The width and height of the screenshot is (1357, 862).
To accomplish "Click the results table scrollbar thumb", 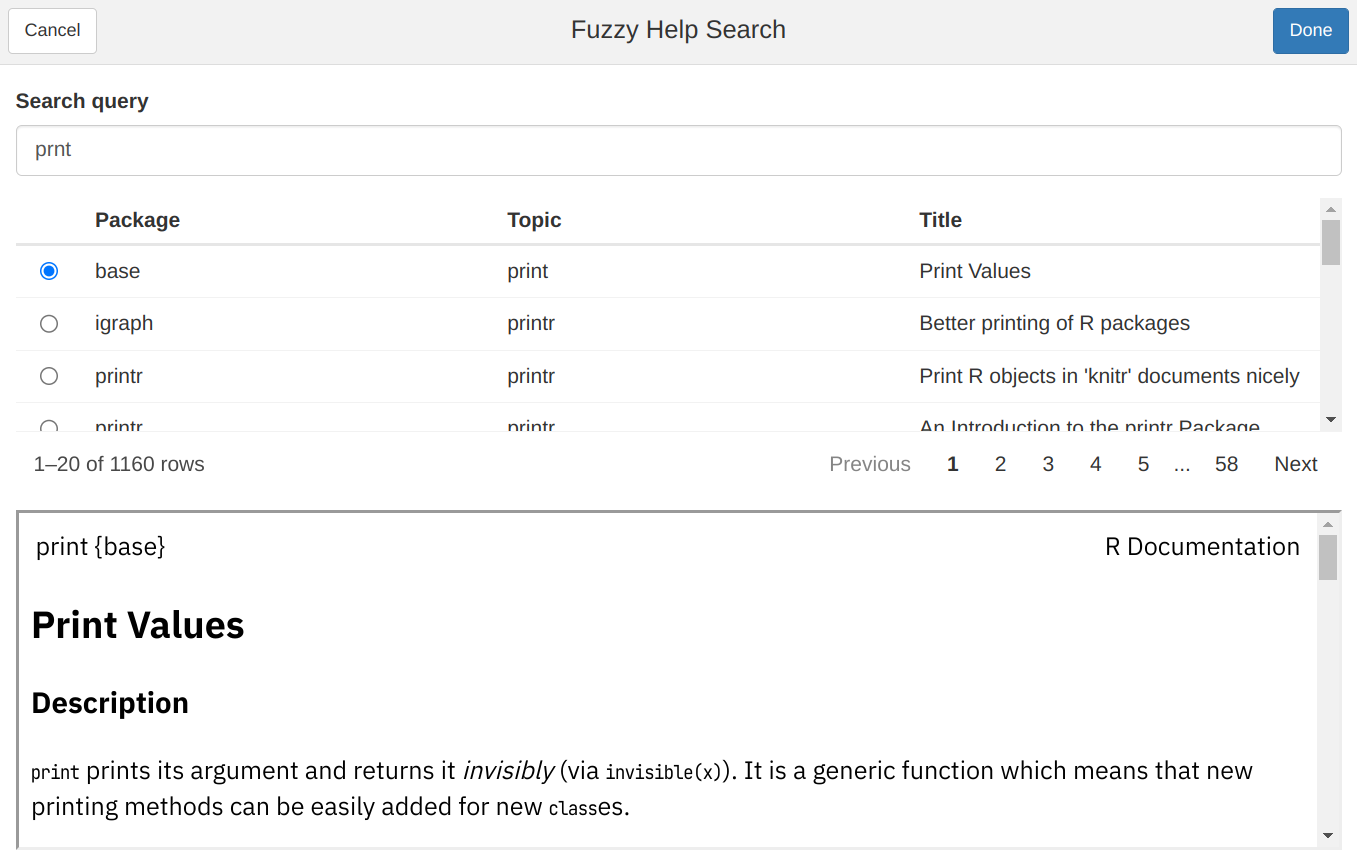I will pos(1330,242).
